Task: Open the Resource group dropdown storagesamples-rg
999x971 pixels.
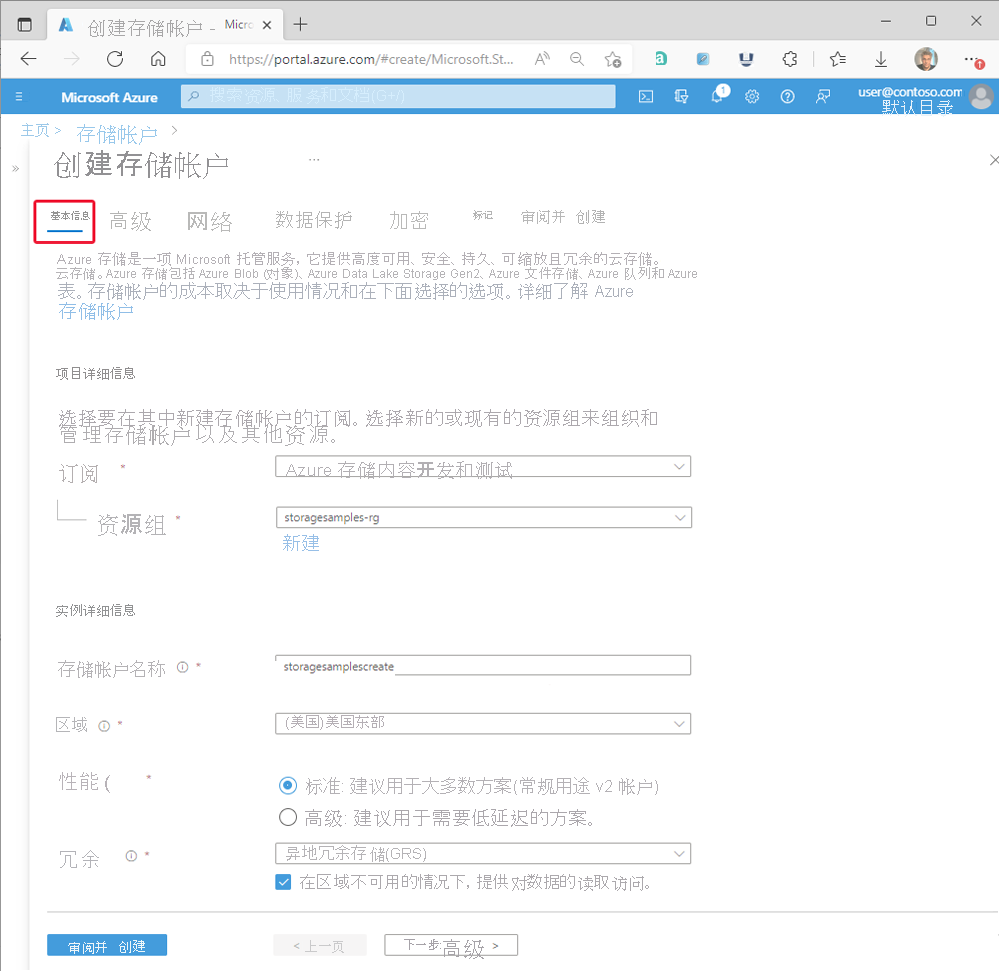Action: [484, 517]
